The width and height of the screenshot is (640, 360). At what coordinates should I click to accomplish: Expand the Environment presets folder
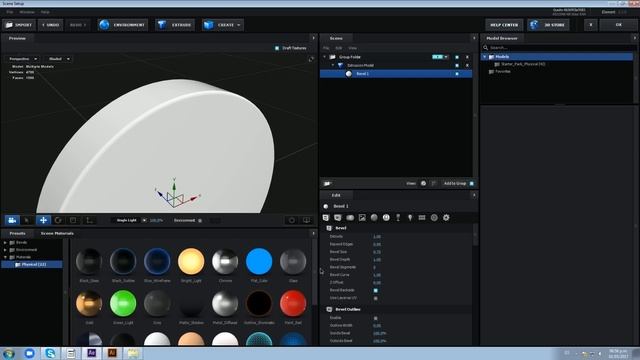pyautogui.click(x=5, y=250)
